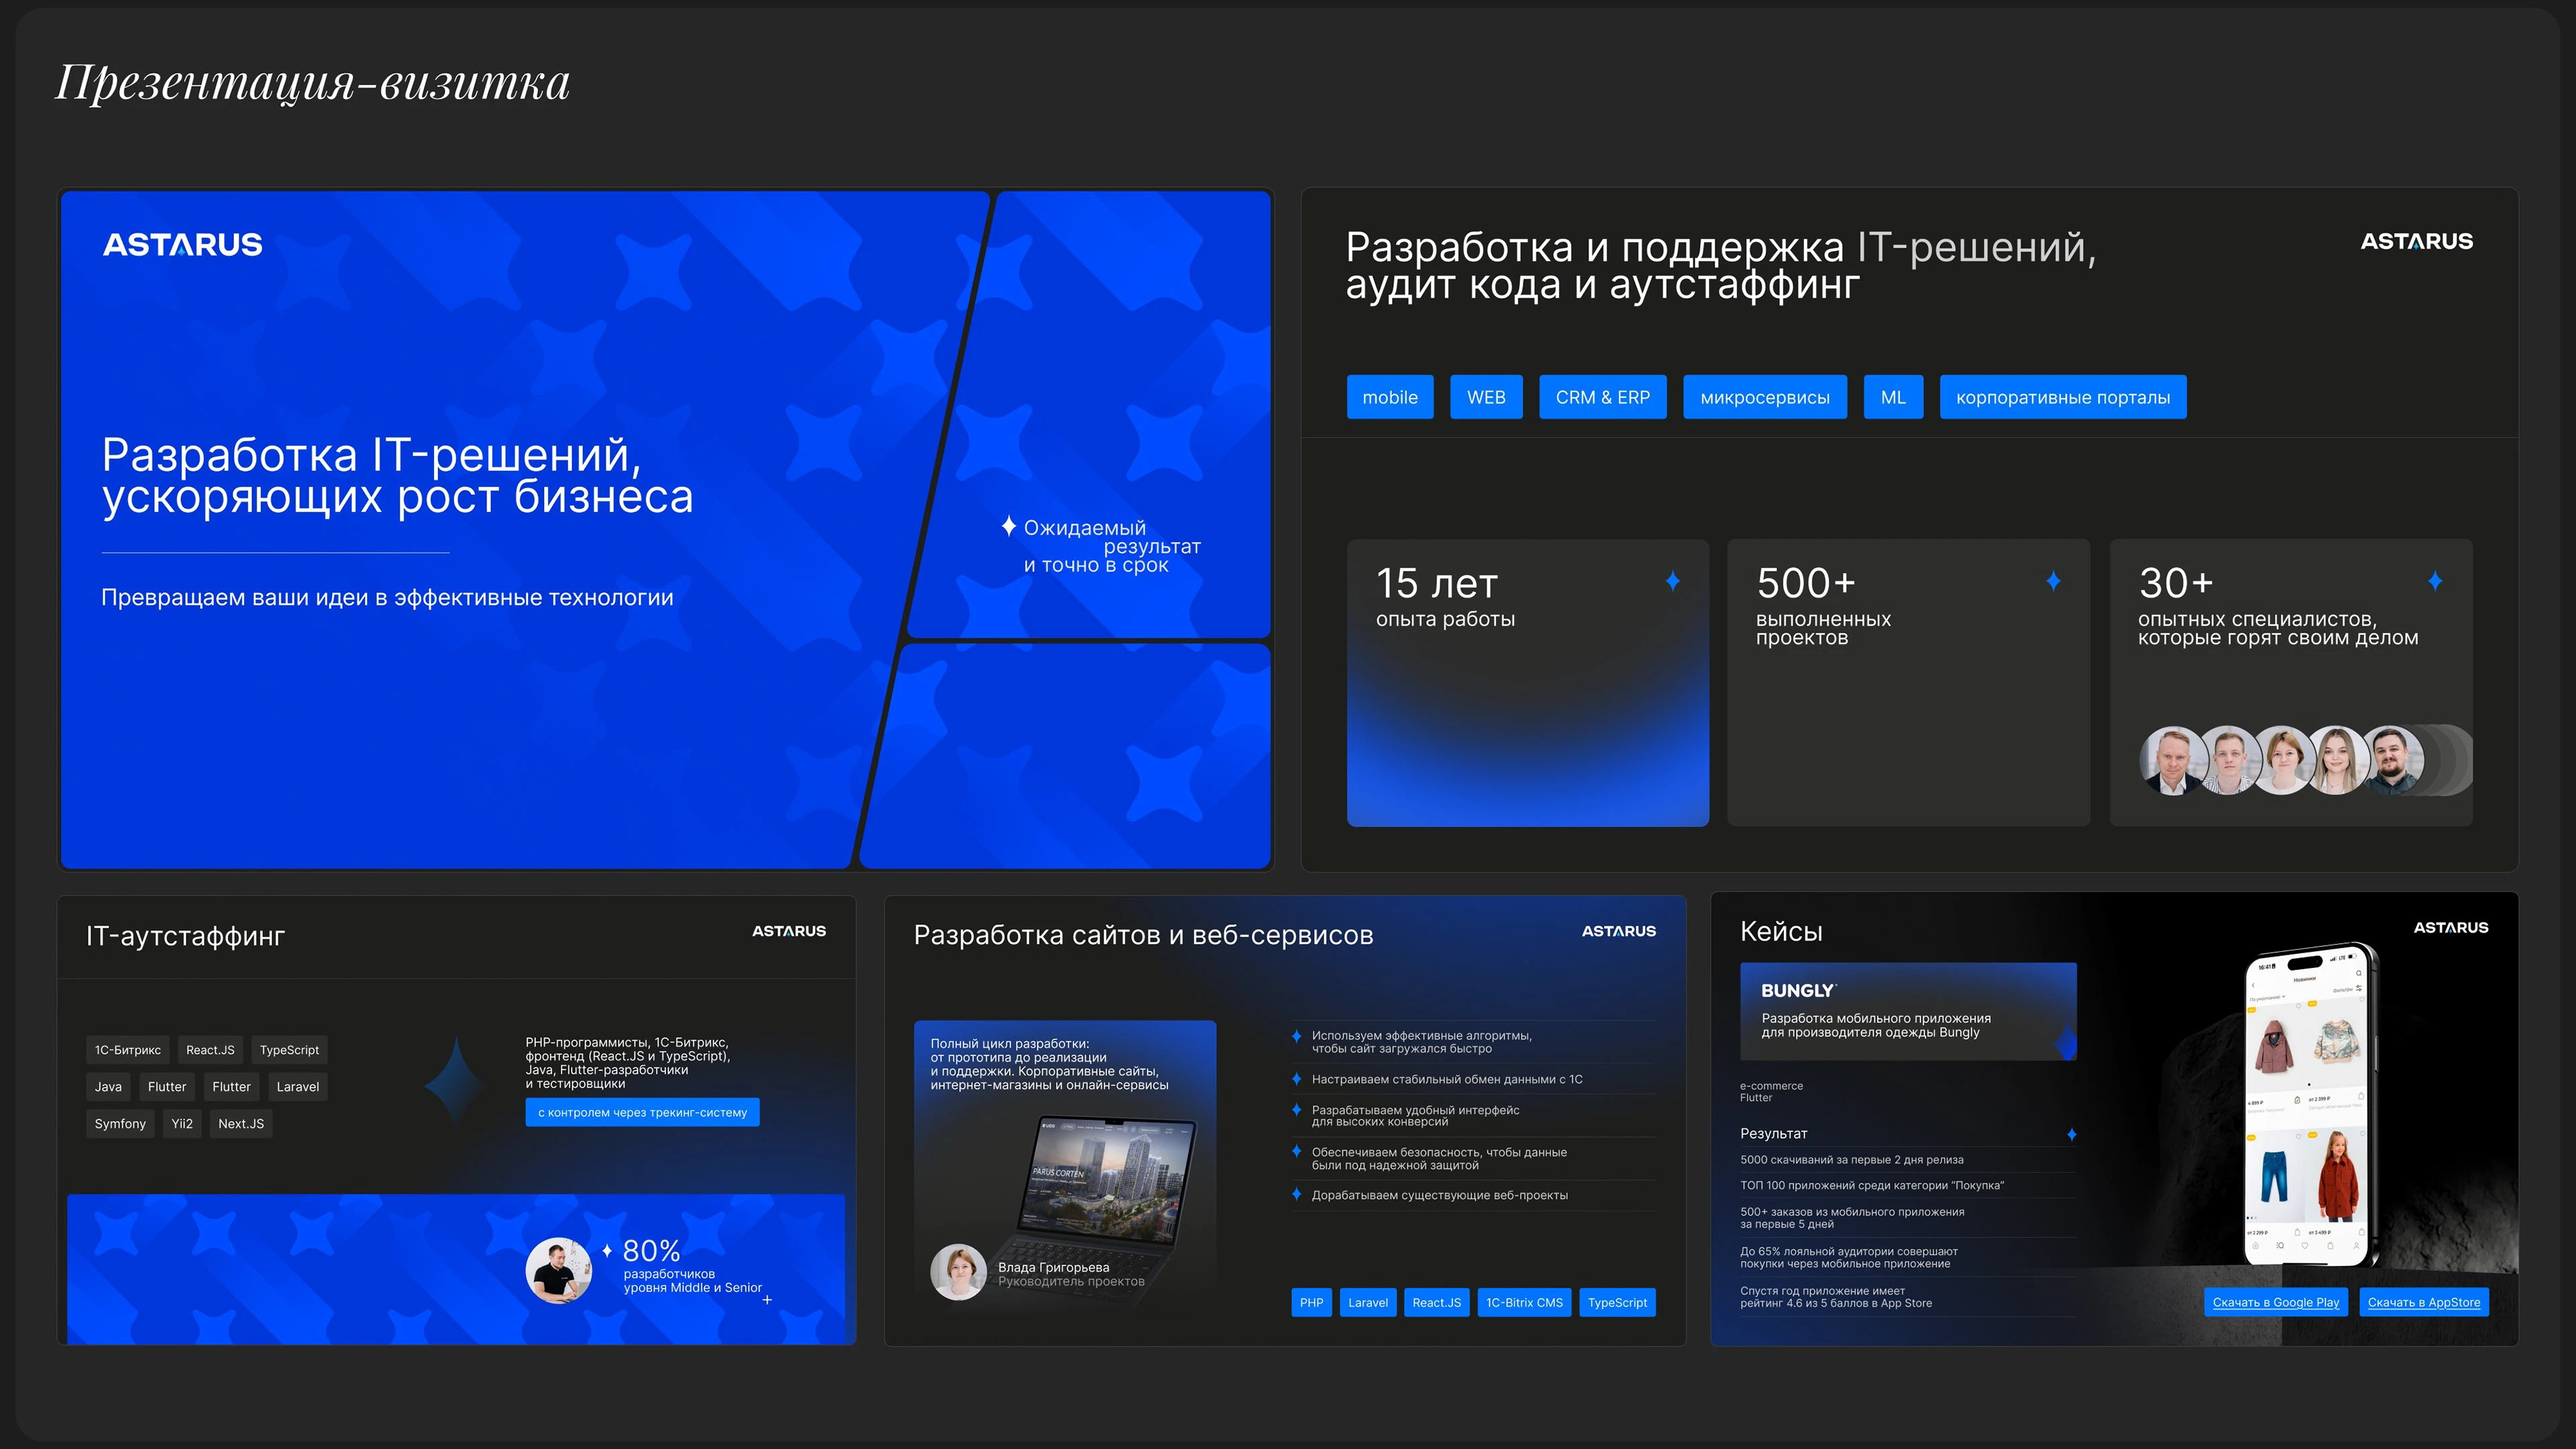Click the TypeScript chip on the IT-аутстаффинг slide
Screen dimensions: 2576x1449
click(x=289, y=1050)
